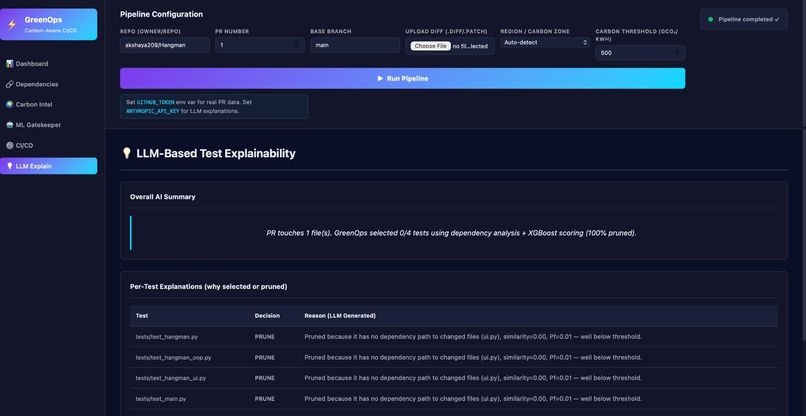The width and height of the screenshot is (806, 416).
Task: Click tests/test_hangman_ui.py table cell
Action: (x=171, y=378)
